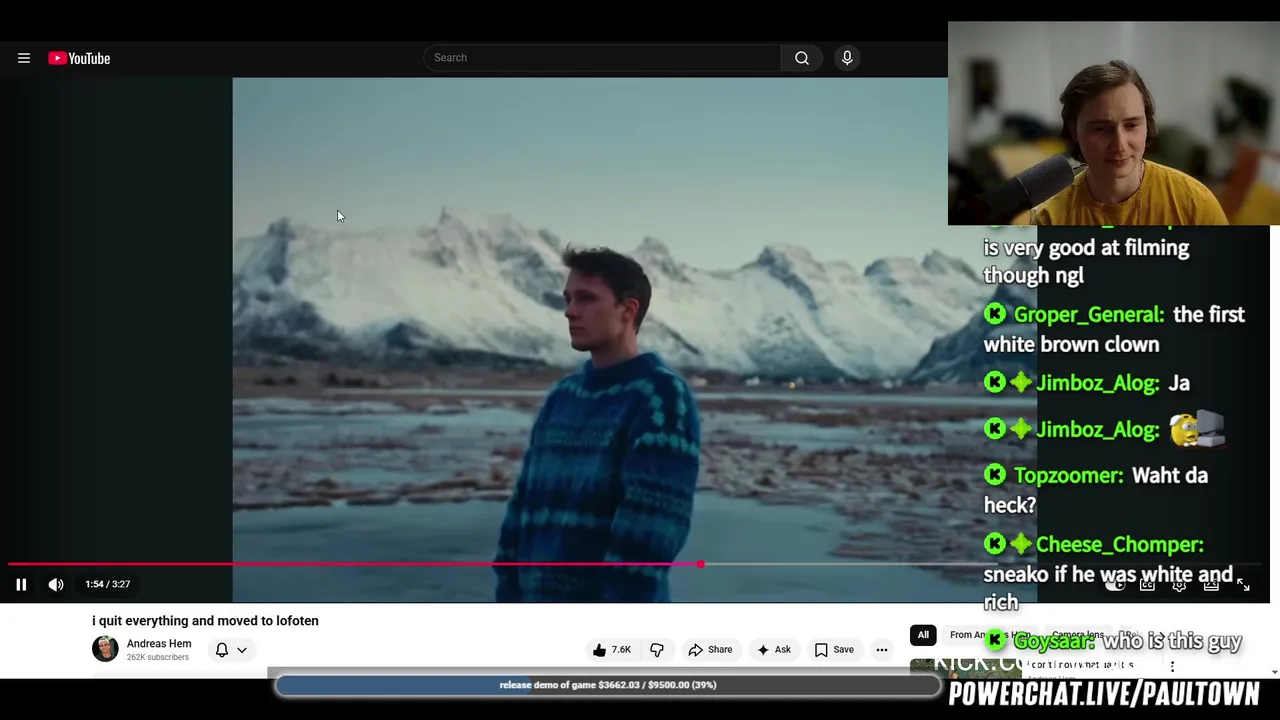Grab the red playhead dot

click(x=701, y=565)
